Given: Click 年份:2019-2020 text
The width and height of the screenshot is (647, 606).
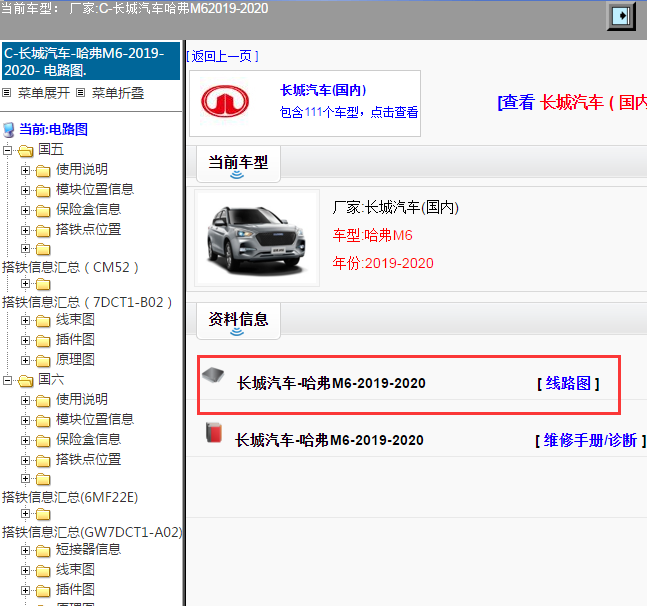Looking at the screenshot, I should tap(383, 263).
